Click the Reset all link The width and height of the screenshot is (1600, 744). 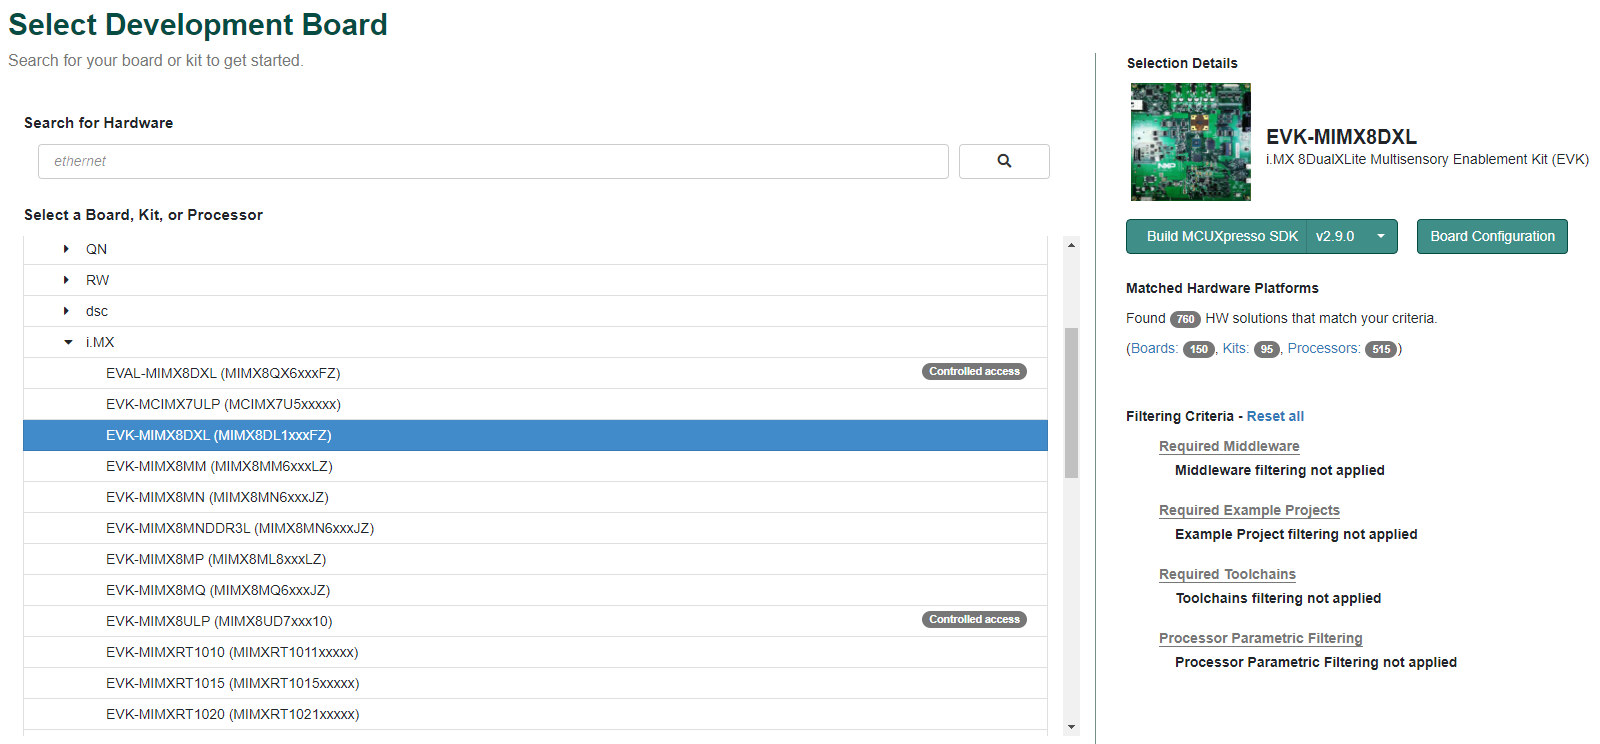click(x=1274, y=416)
